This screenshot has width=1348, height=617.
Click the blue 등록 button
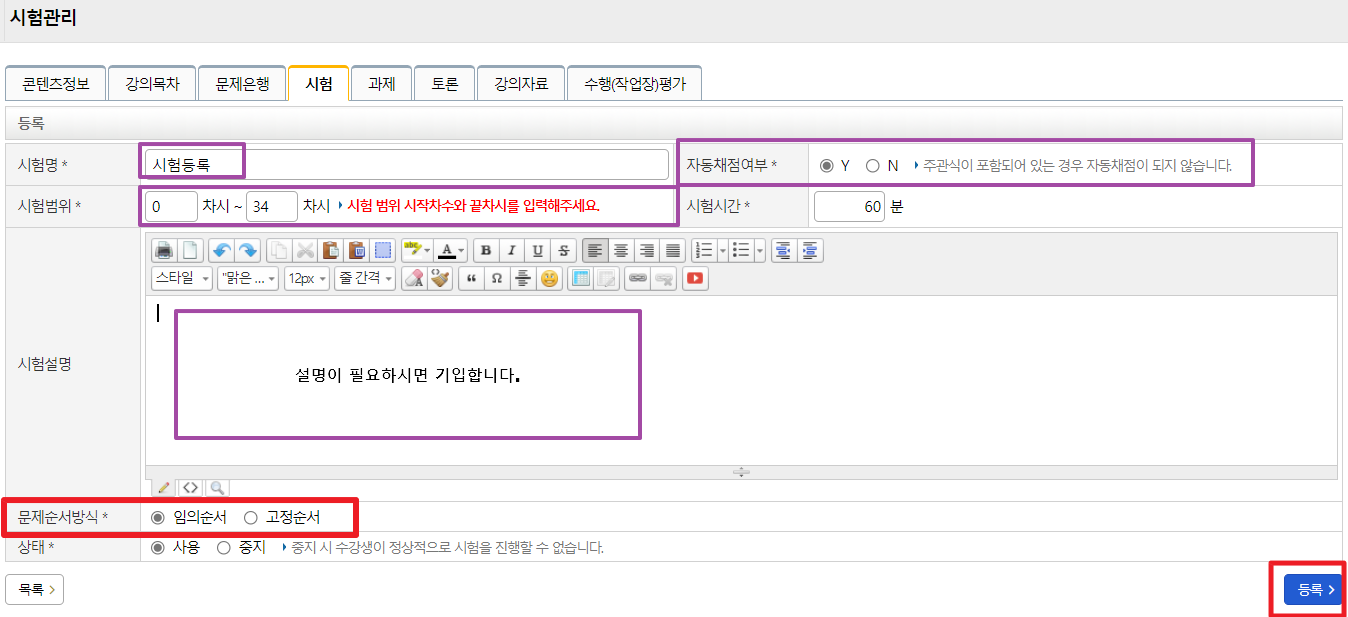coord(1314,590)
